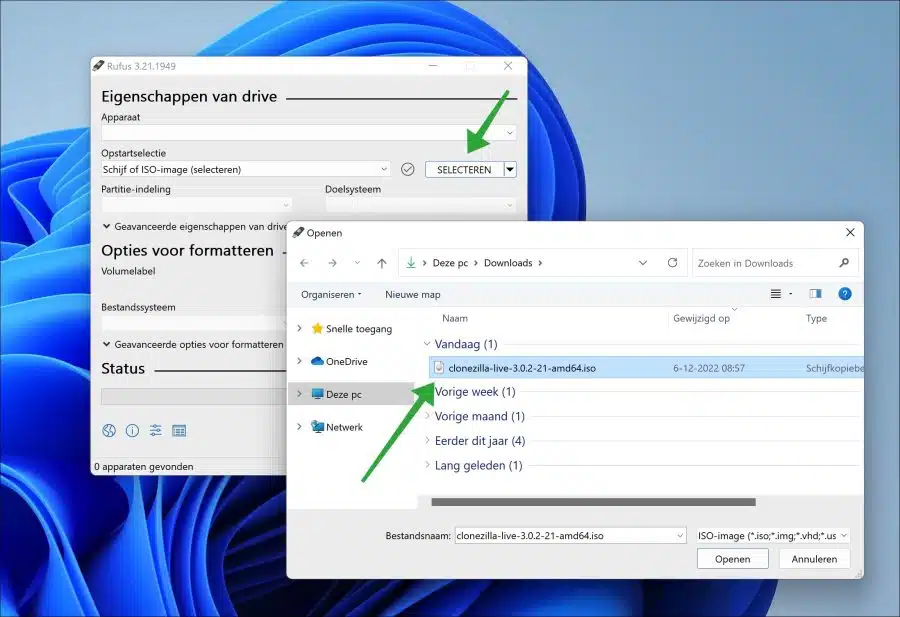
Task: Open the Organiseren menu
Action: [x=331, y=294]
